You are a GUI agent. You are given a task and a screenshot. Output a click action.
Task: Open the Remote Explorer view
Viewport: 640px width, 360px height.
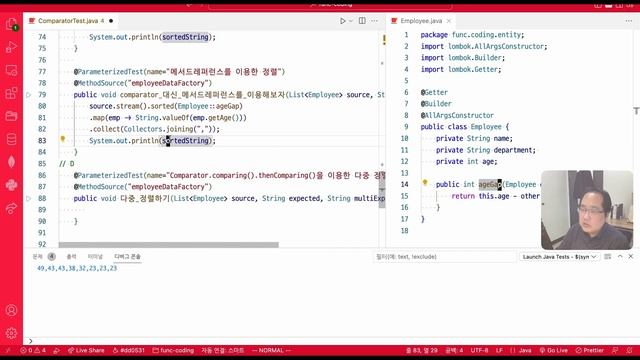coord(11,70)
